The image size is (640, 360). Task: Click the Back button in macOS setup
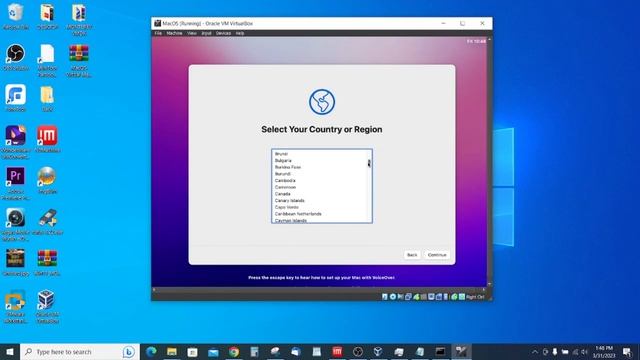412,255
